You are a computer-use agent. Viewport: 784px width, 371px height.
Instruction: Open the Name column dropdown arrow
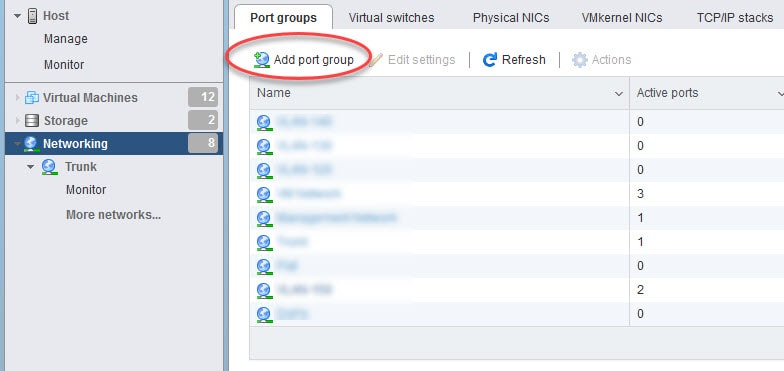coord(619,94)
